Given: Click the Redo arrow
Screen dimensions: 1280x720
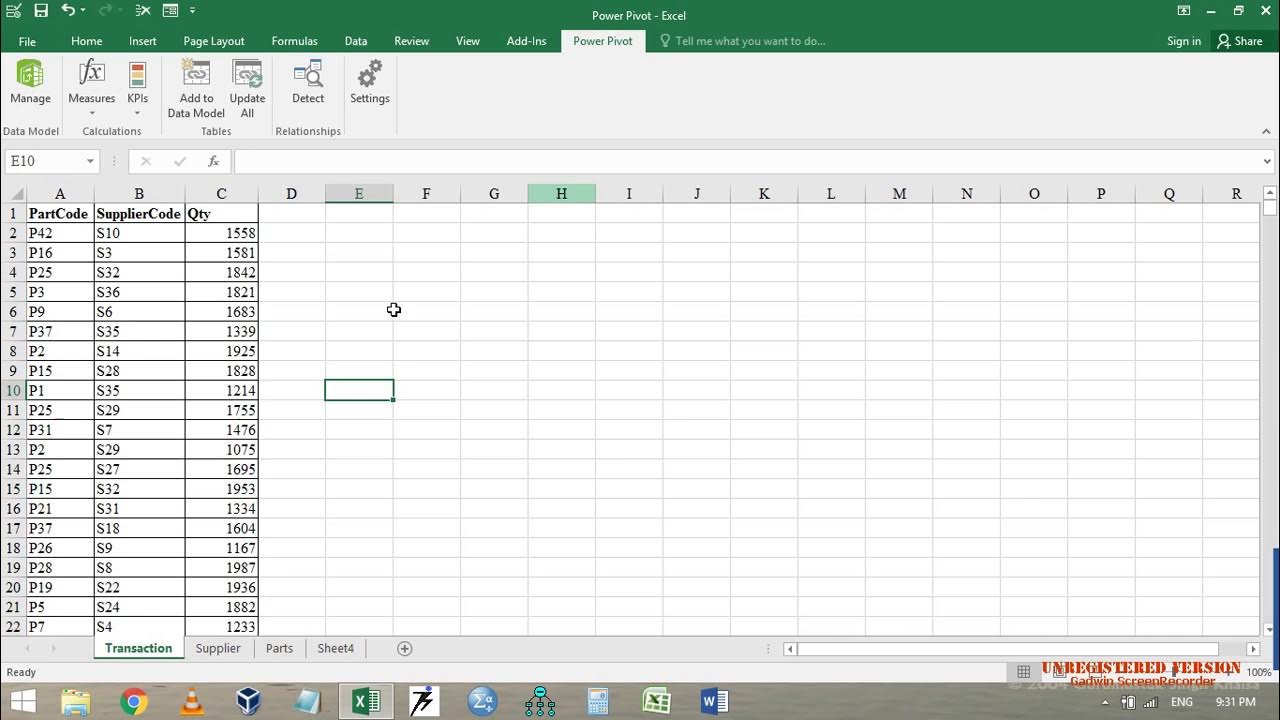Looking at the screenshot, I should click(105, 11).
